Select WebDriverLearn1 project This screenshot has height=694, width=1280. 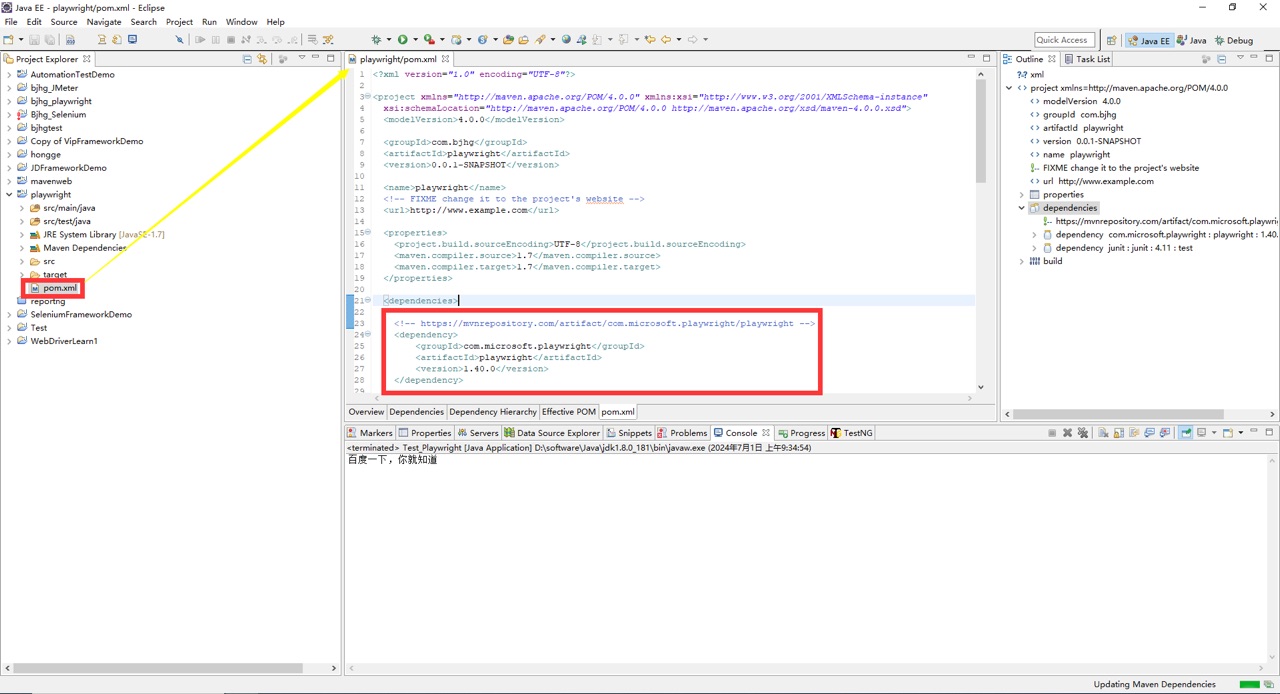coord(63,341)
